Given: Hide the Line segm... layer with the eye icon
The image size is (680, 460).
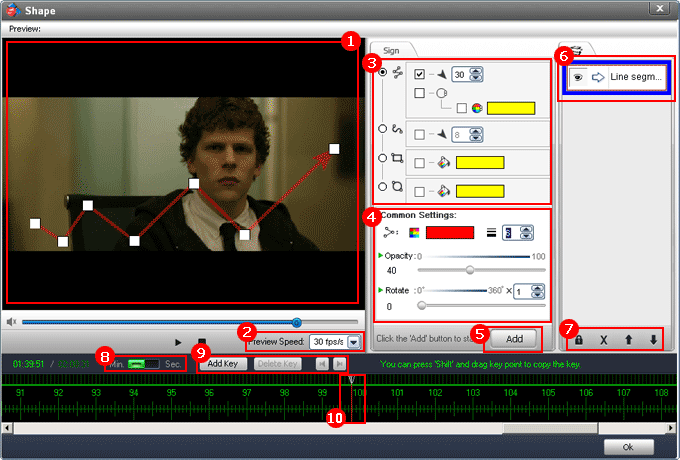Looking at the screenshot, I should 578,77.
